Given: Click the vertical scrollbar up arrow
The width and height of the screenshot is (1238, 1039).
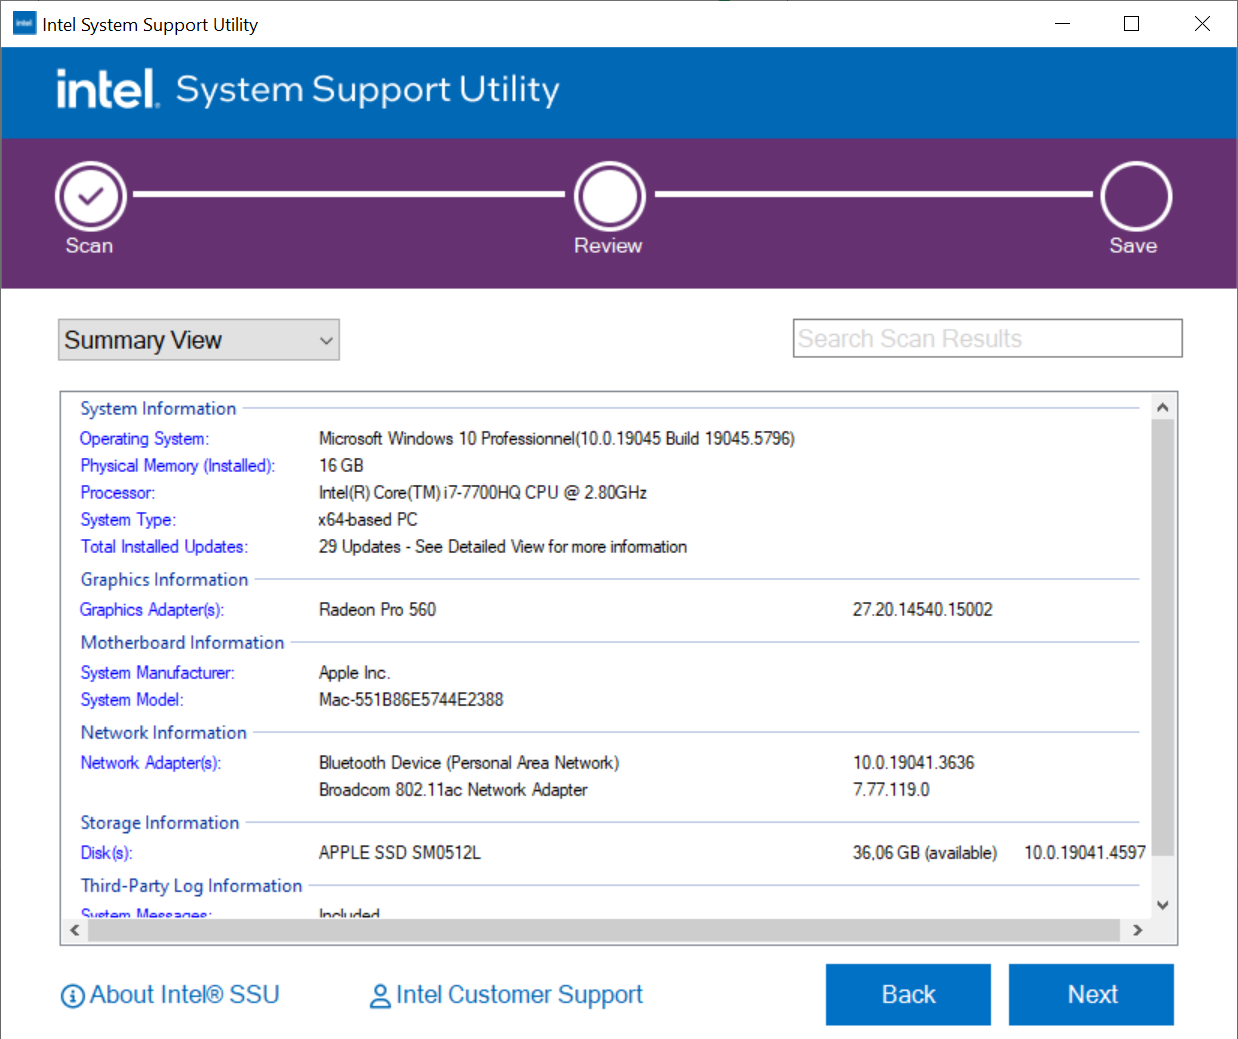Looking at the screenshot, I should click(x=1162, y=407).
